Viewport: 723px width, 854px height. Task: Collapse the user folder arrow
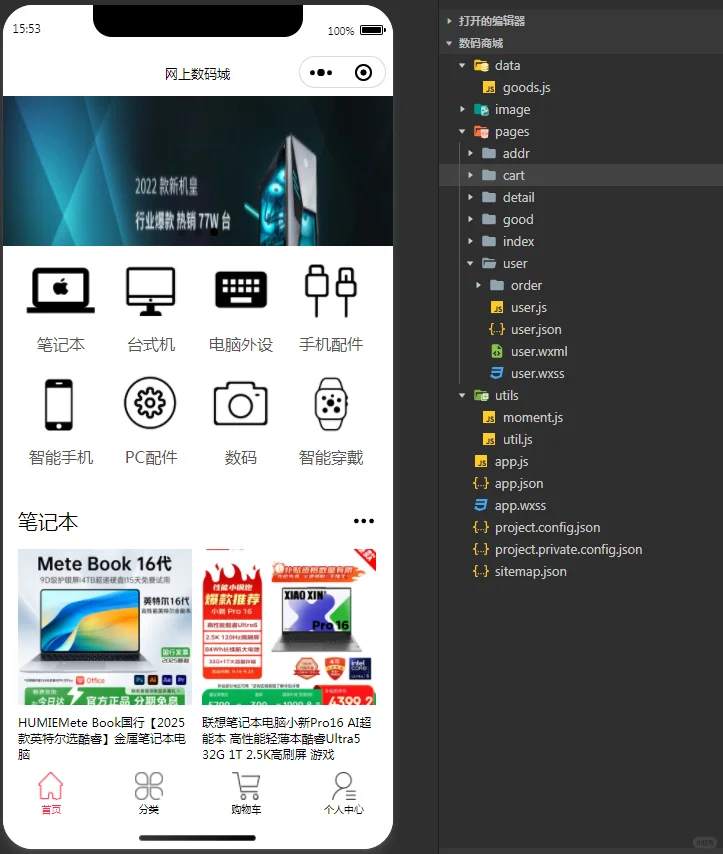470,264
